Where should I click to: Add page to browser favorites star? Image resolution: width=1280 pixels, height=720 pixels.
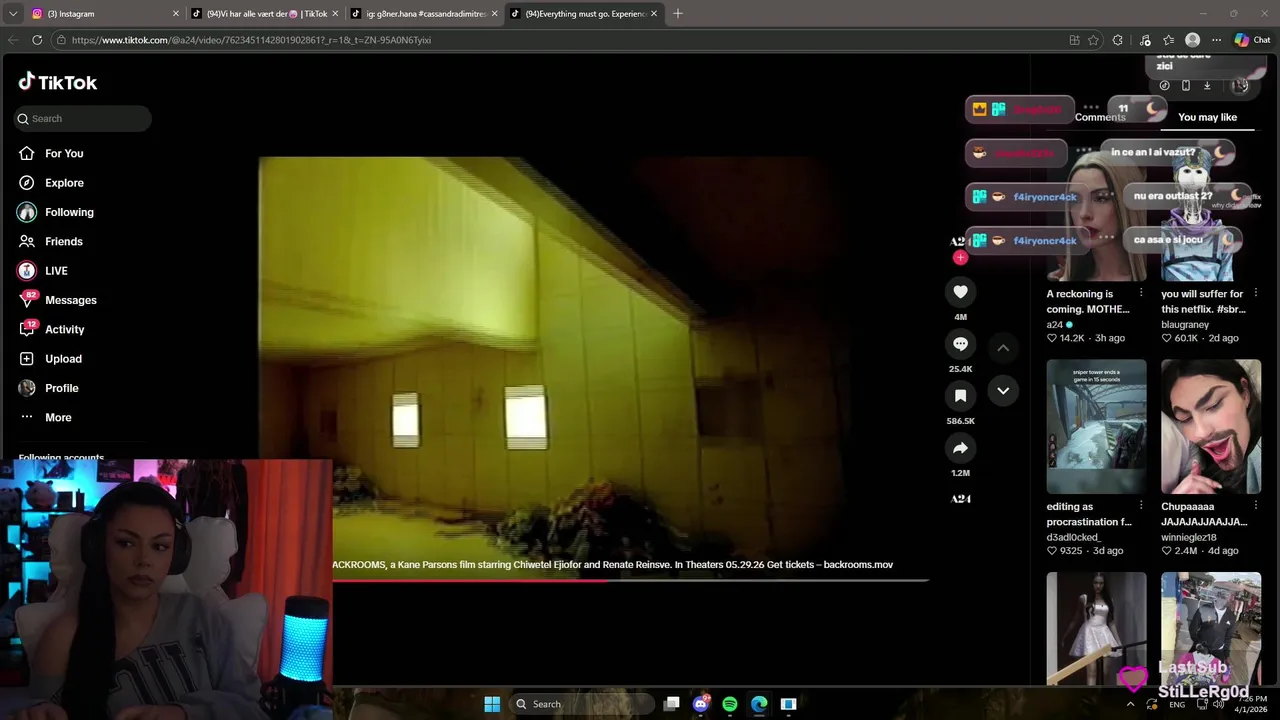(x=1093, y=40)
